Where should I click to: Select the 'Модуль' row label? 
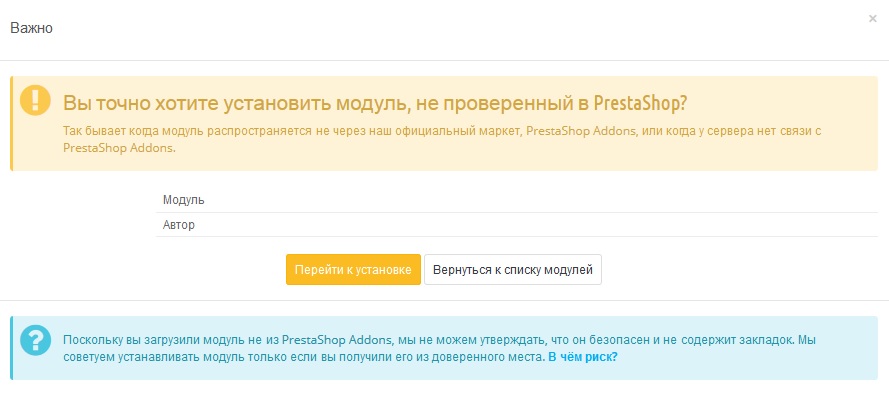pyautogui.click(x=183, y=200)
